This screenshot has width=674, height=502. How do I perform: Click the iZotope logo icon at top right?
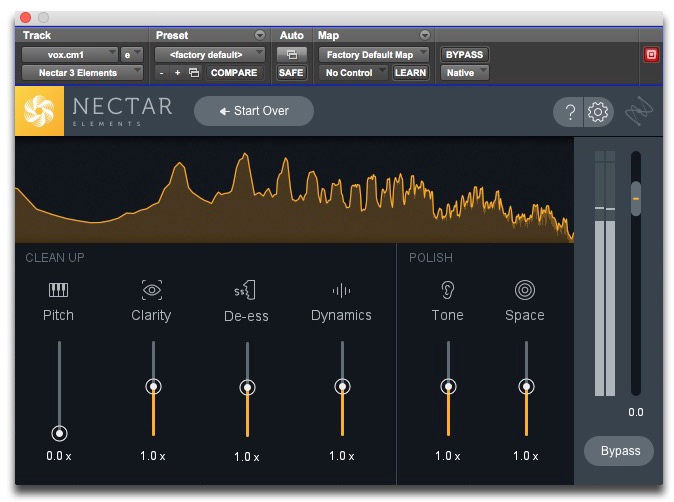[x=639, y=111]
